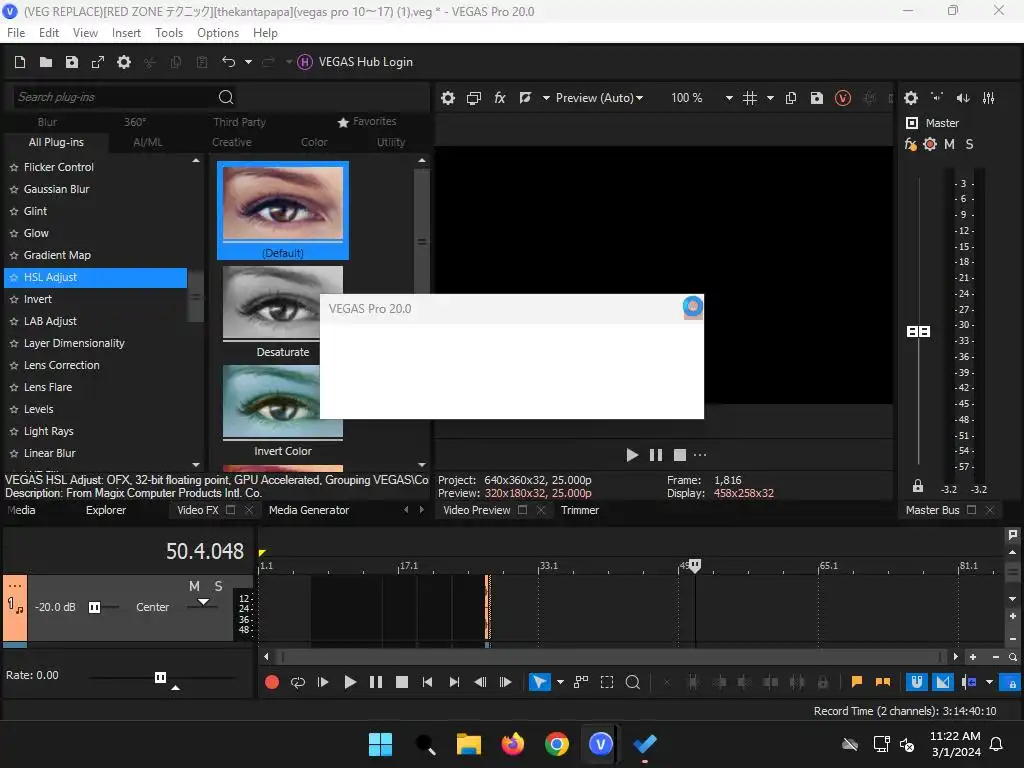
Task: Click the red VEGAS circle icon in preview toolbar
Action: (x=843, y=98)
